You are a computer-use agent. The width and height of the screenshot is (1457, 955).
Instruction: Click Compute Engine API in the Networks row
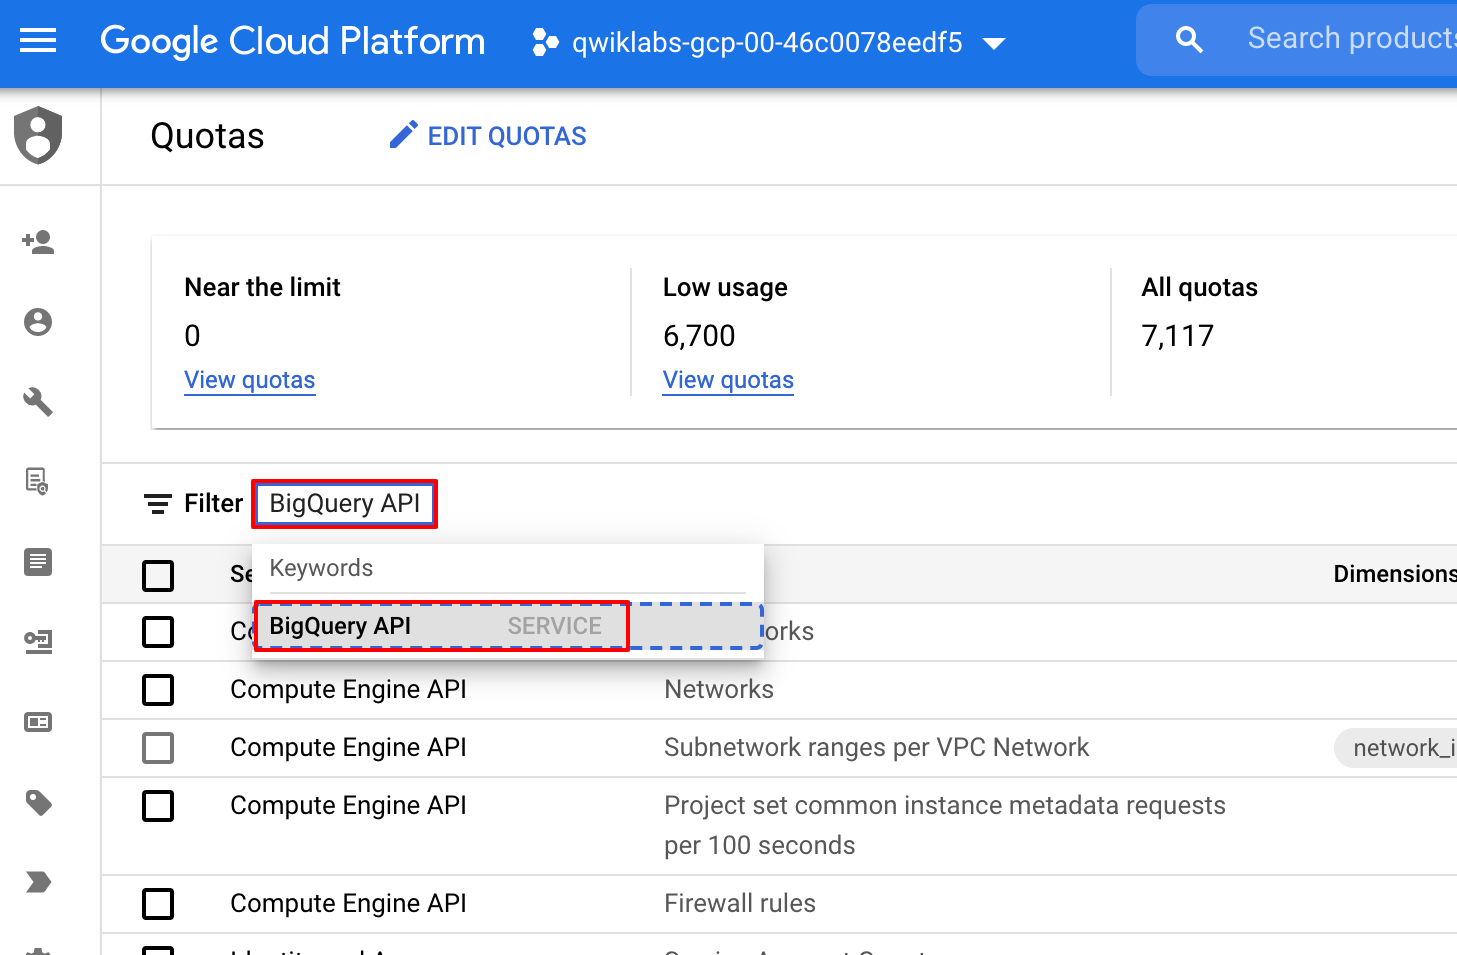click(348, 689)
